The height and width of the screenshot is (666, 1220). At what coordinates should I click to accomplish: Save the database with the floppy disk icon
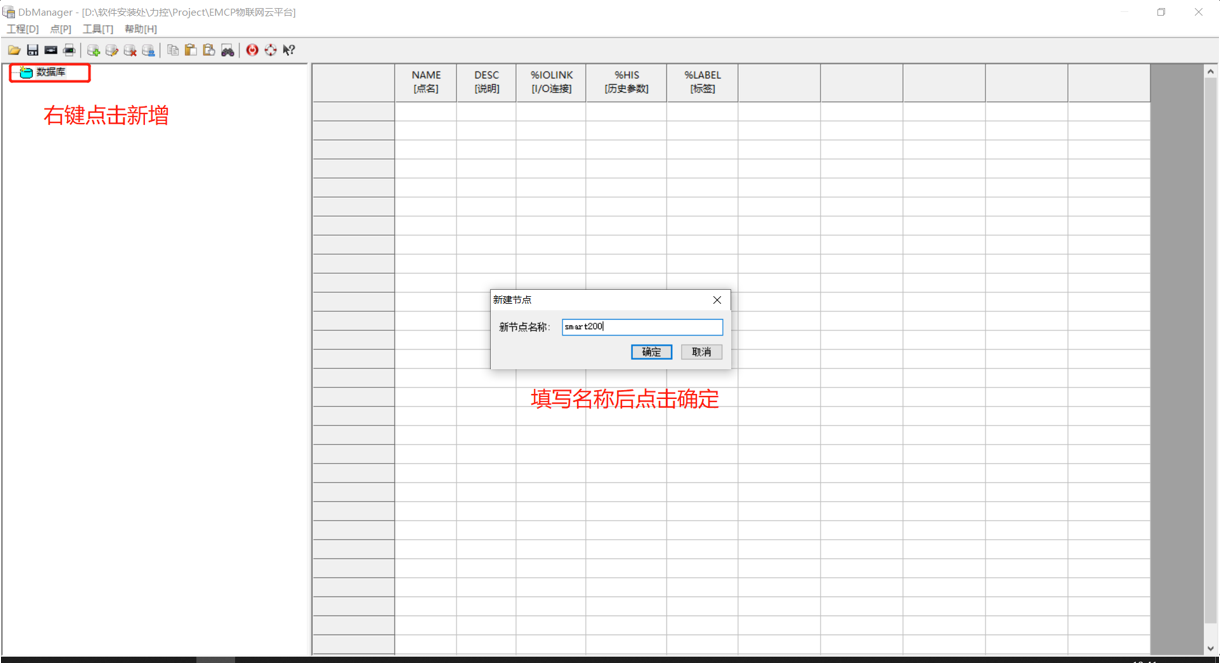32,50
